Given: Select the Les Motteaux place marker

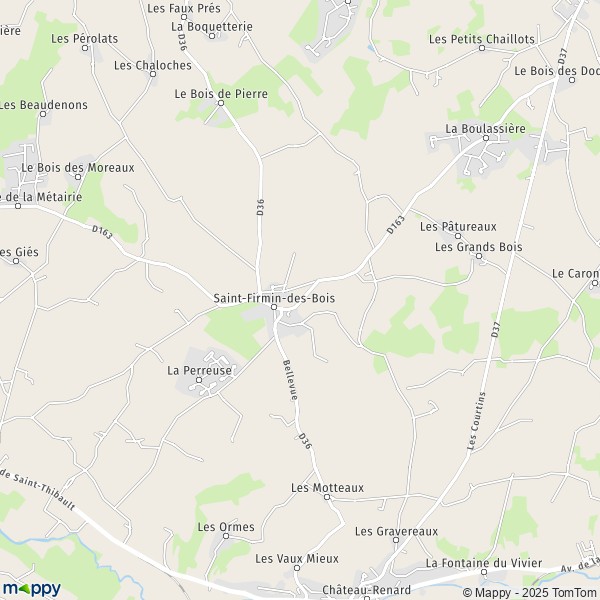Looking at the screenshot, I should [327, 497].
